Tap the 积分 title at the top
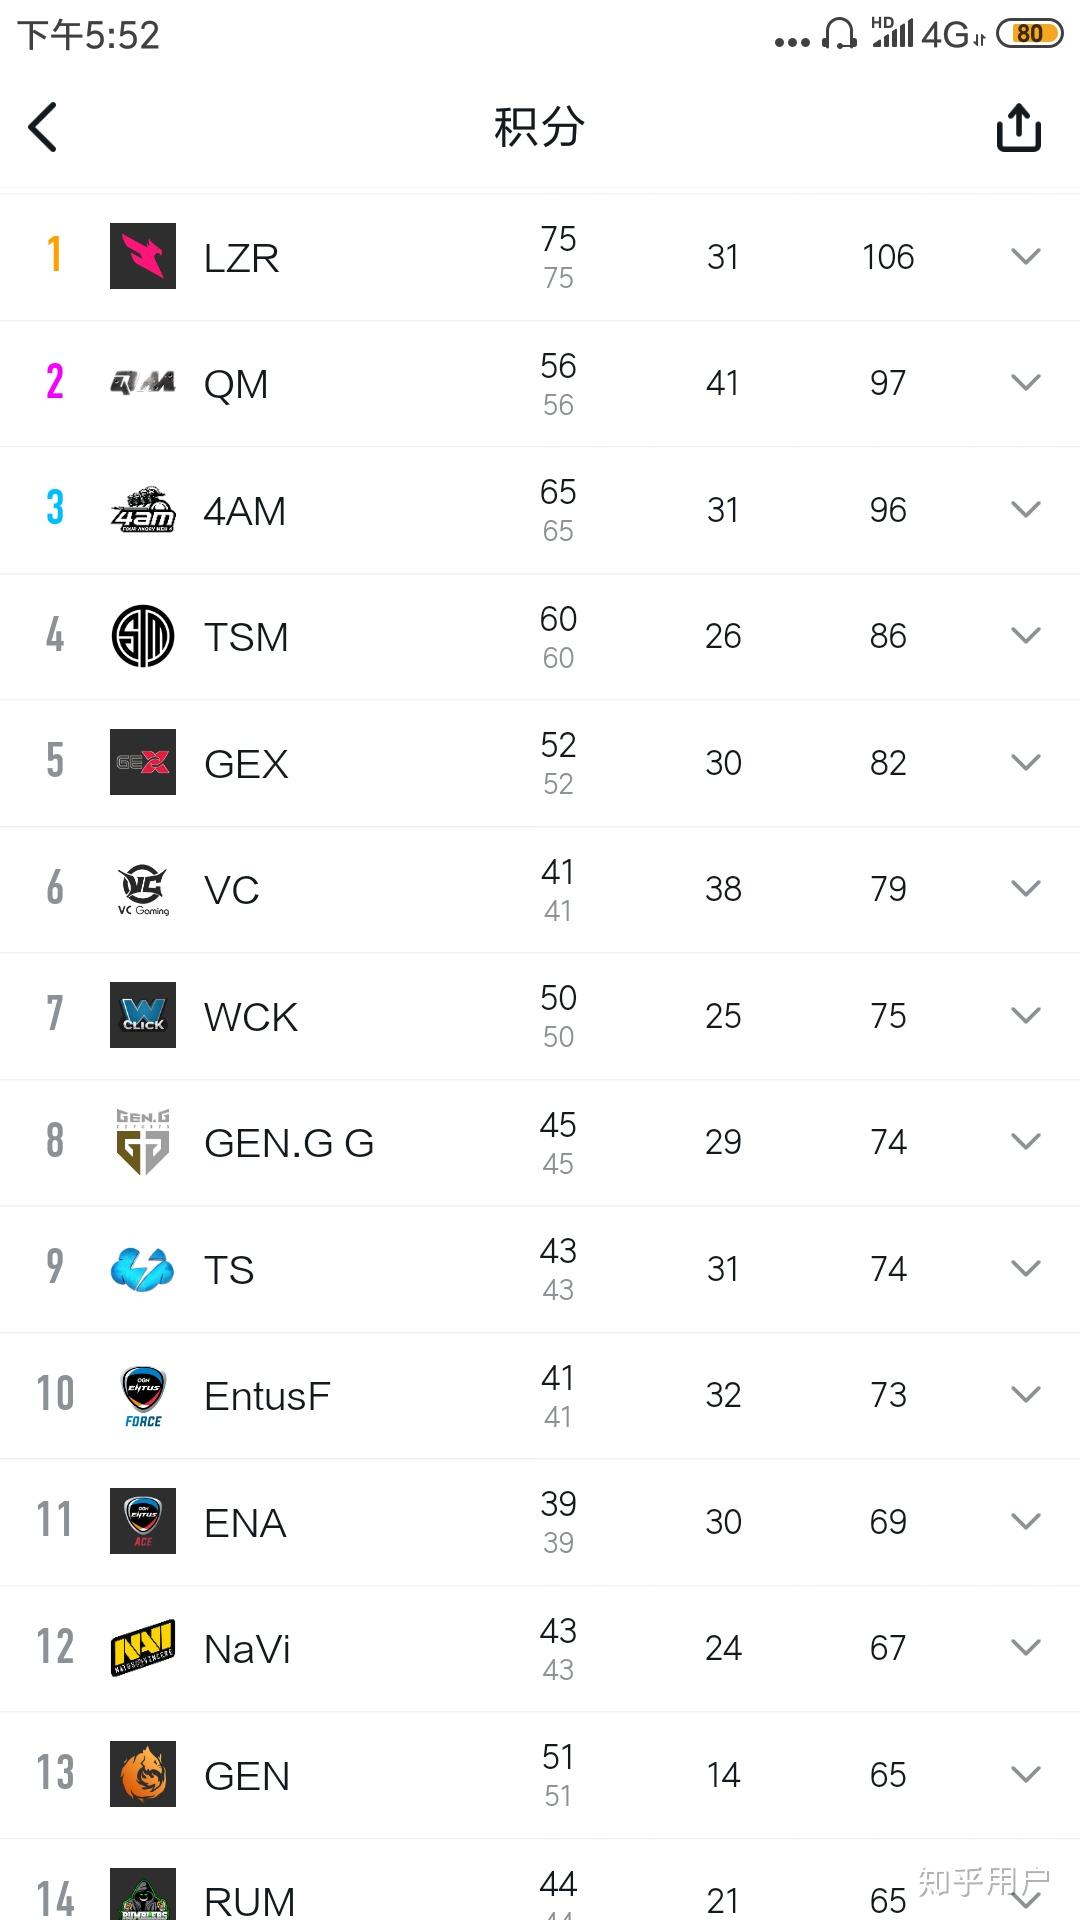The height and width of the screenshot is (1920, 1080). 538,128
